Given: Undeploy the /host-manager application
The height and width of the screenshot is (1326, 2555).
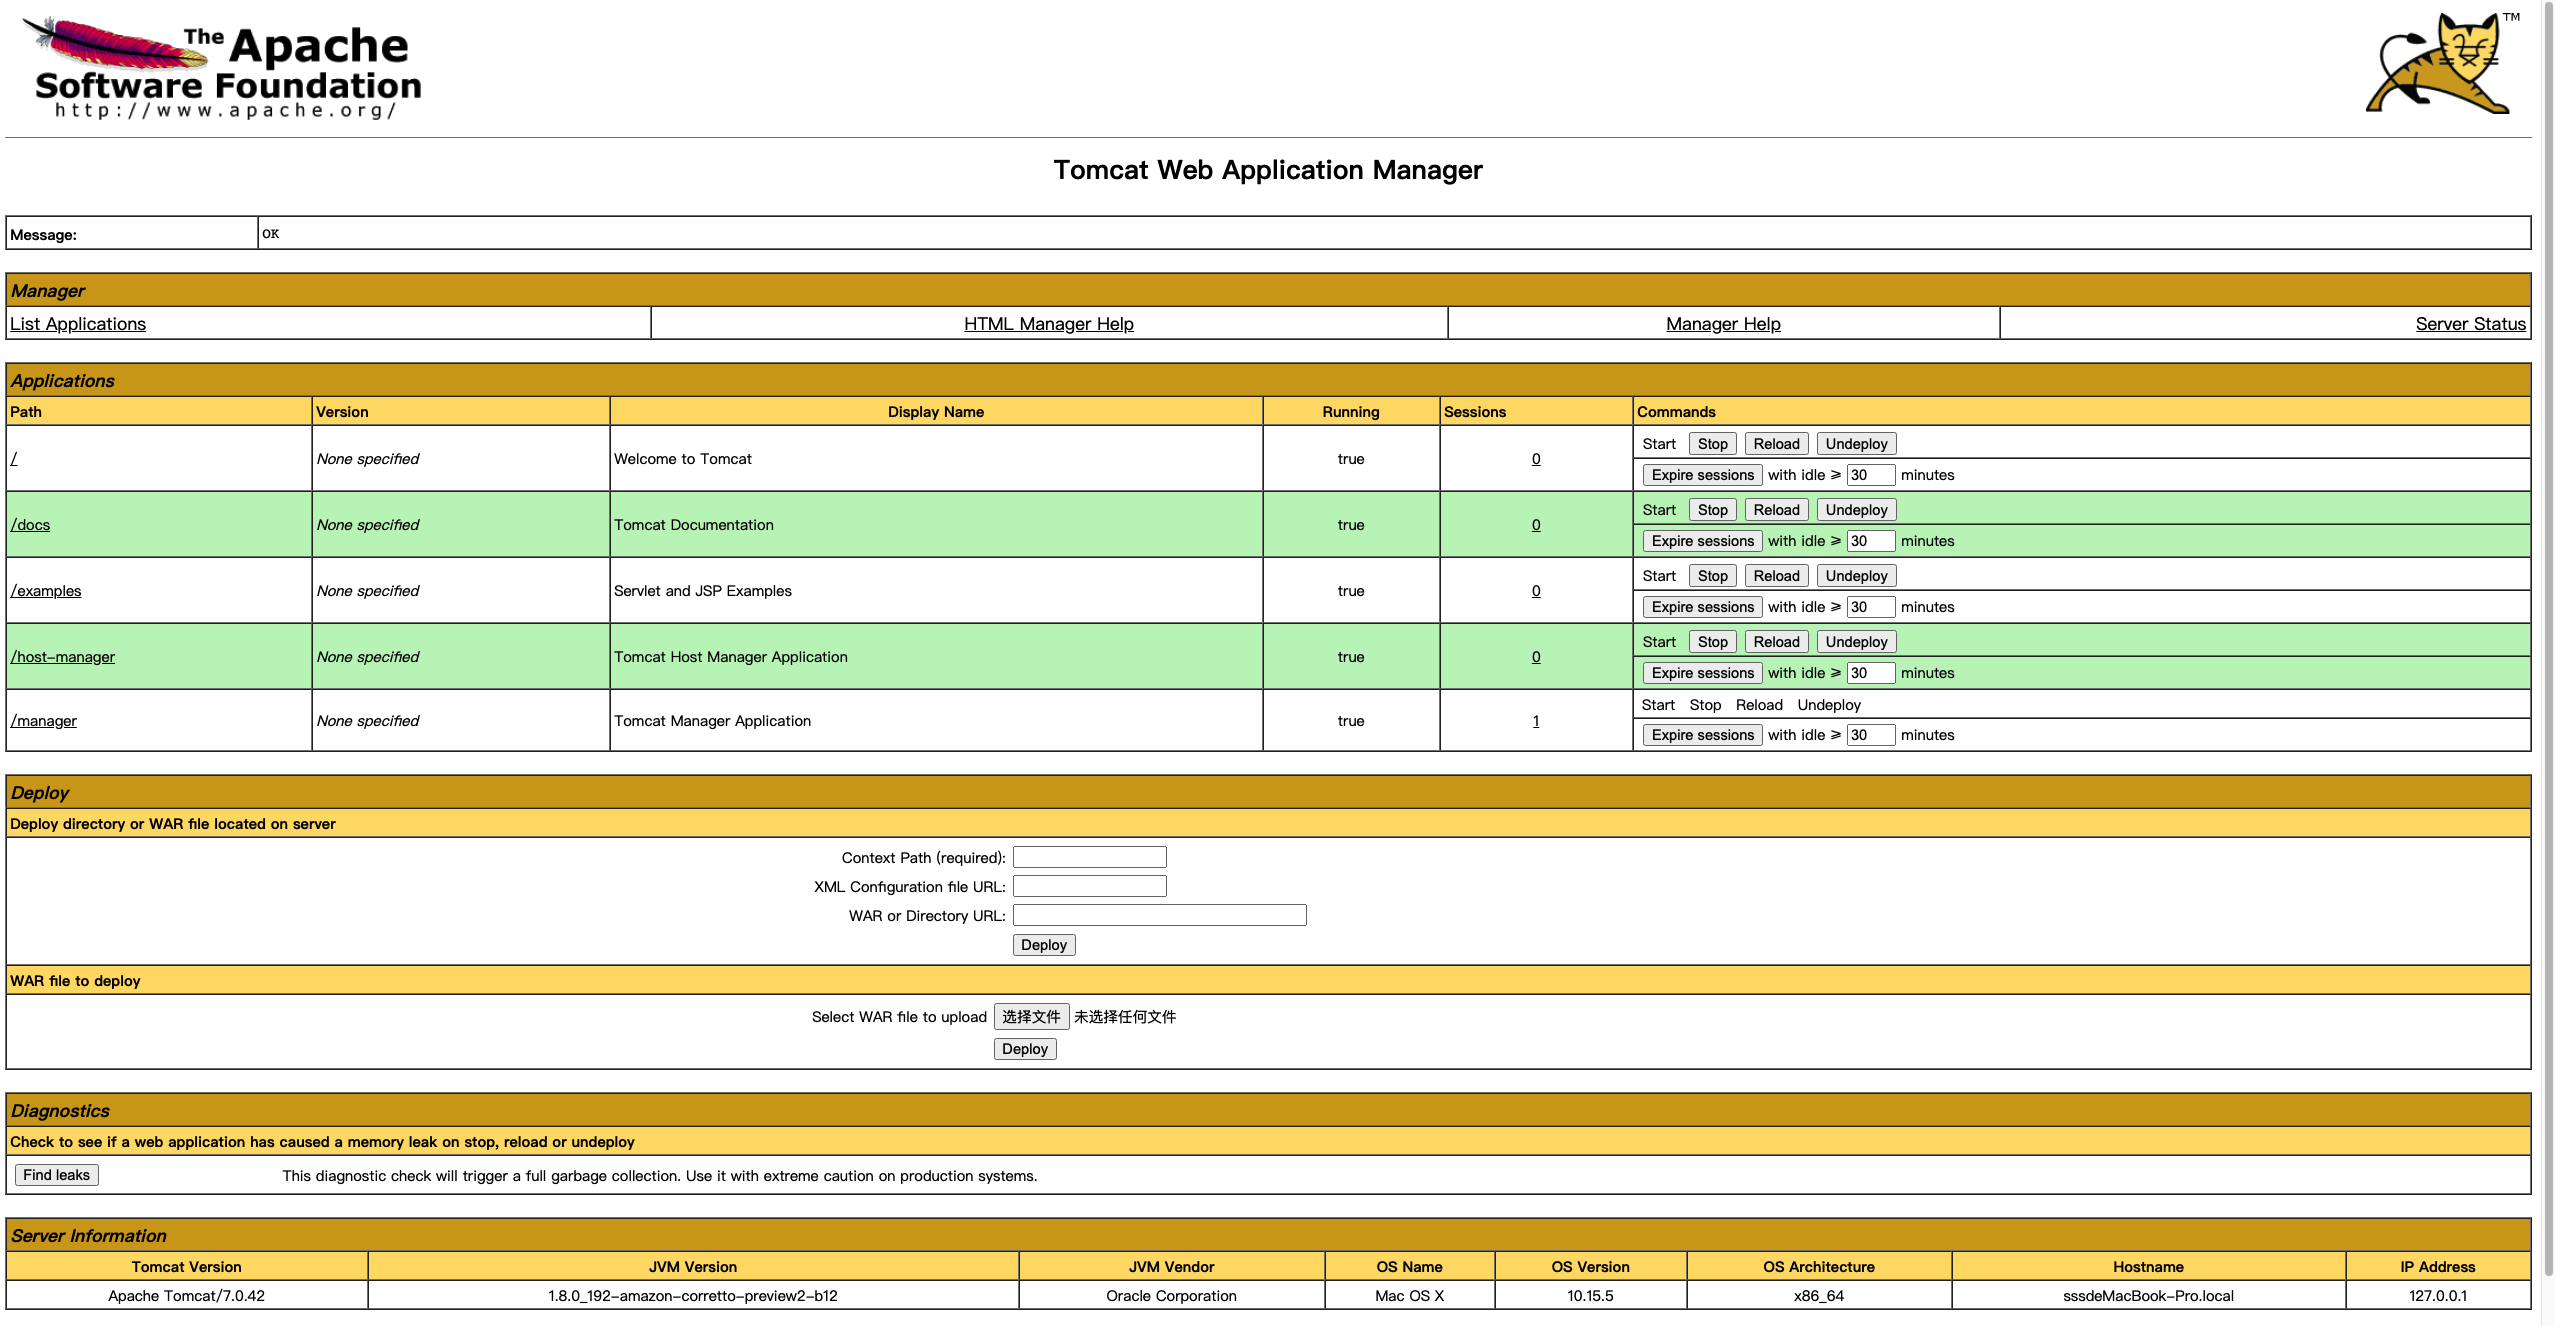Looking at the screenshot, I should (1855, 642).
